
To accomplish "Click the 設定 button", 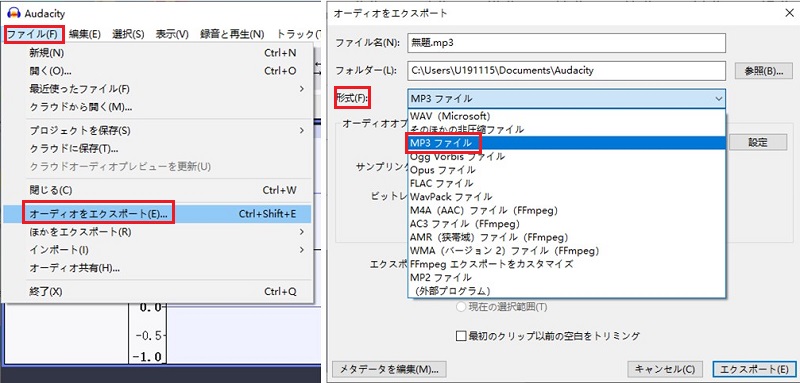I will point(758,143).
